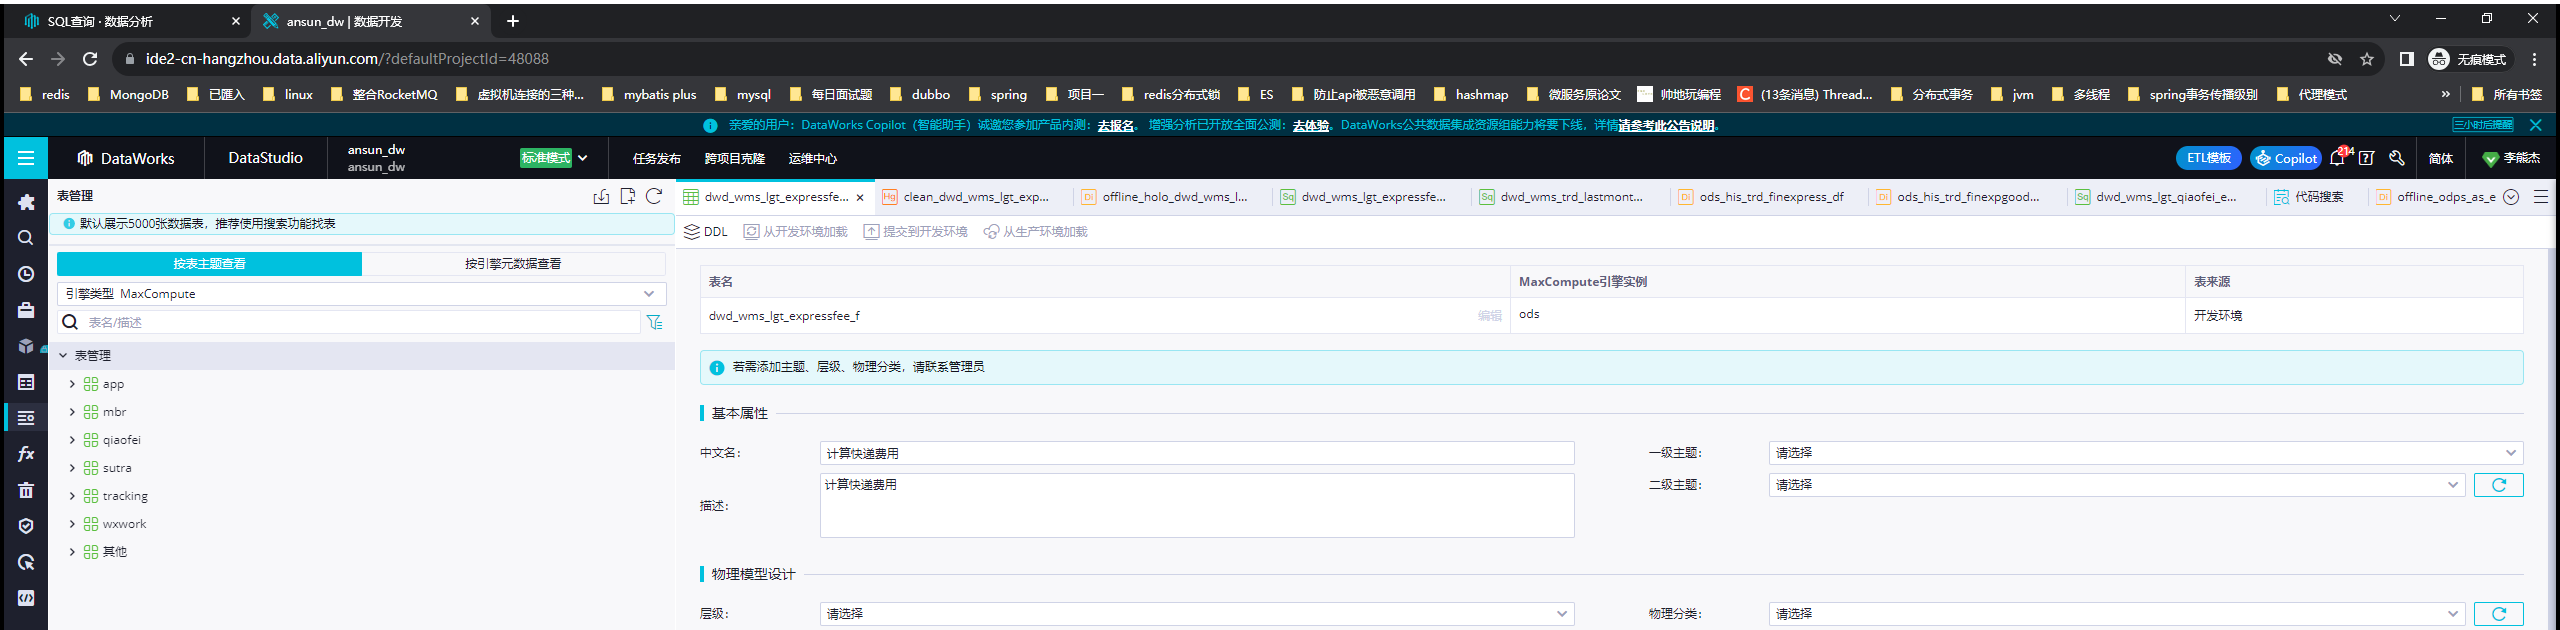Viewport: 2560px width, 630px height.
Task: Click the DDL button
Action: 706,232
